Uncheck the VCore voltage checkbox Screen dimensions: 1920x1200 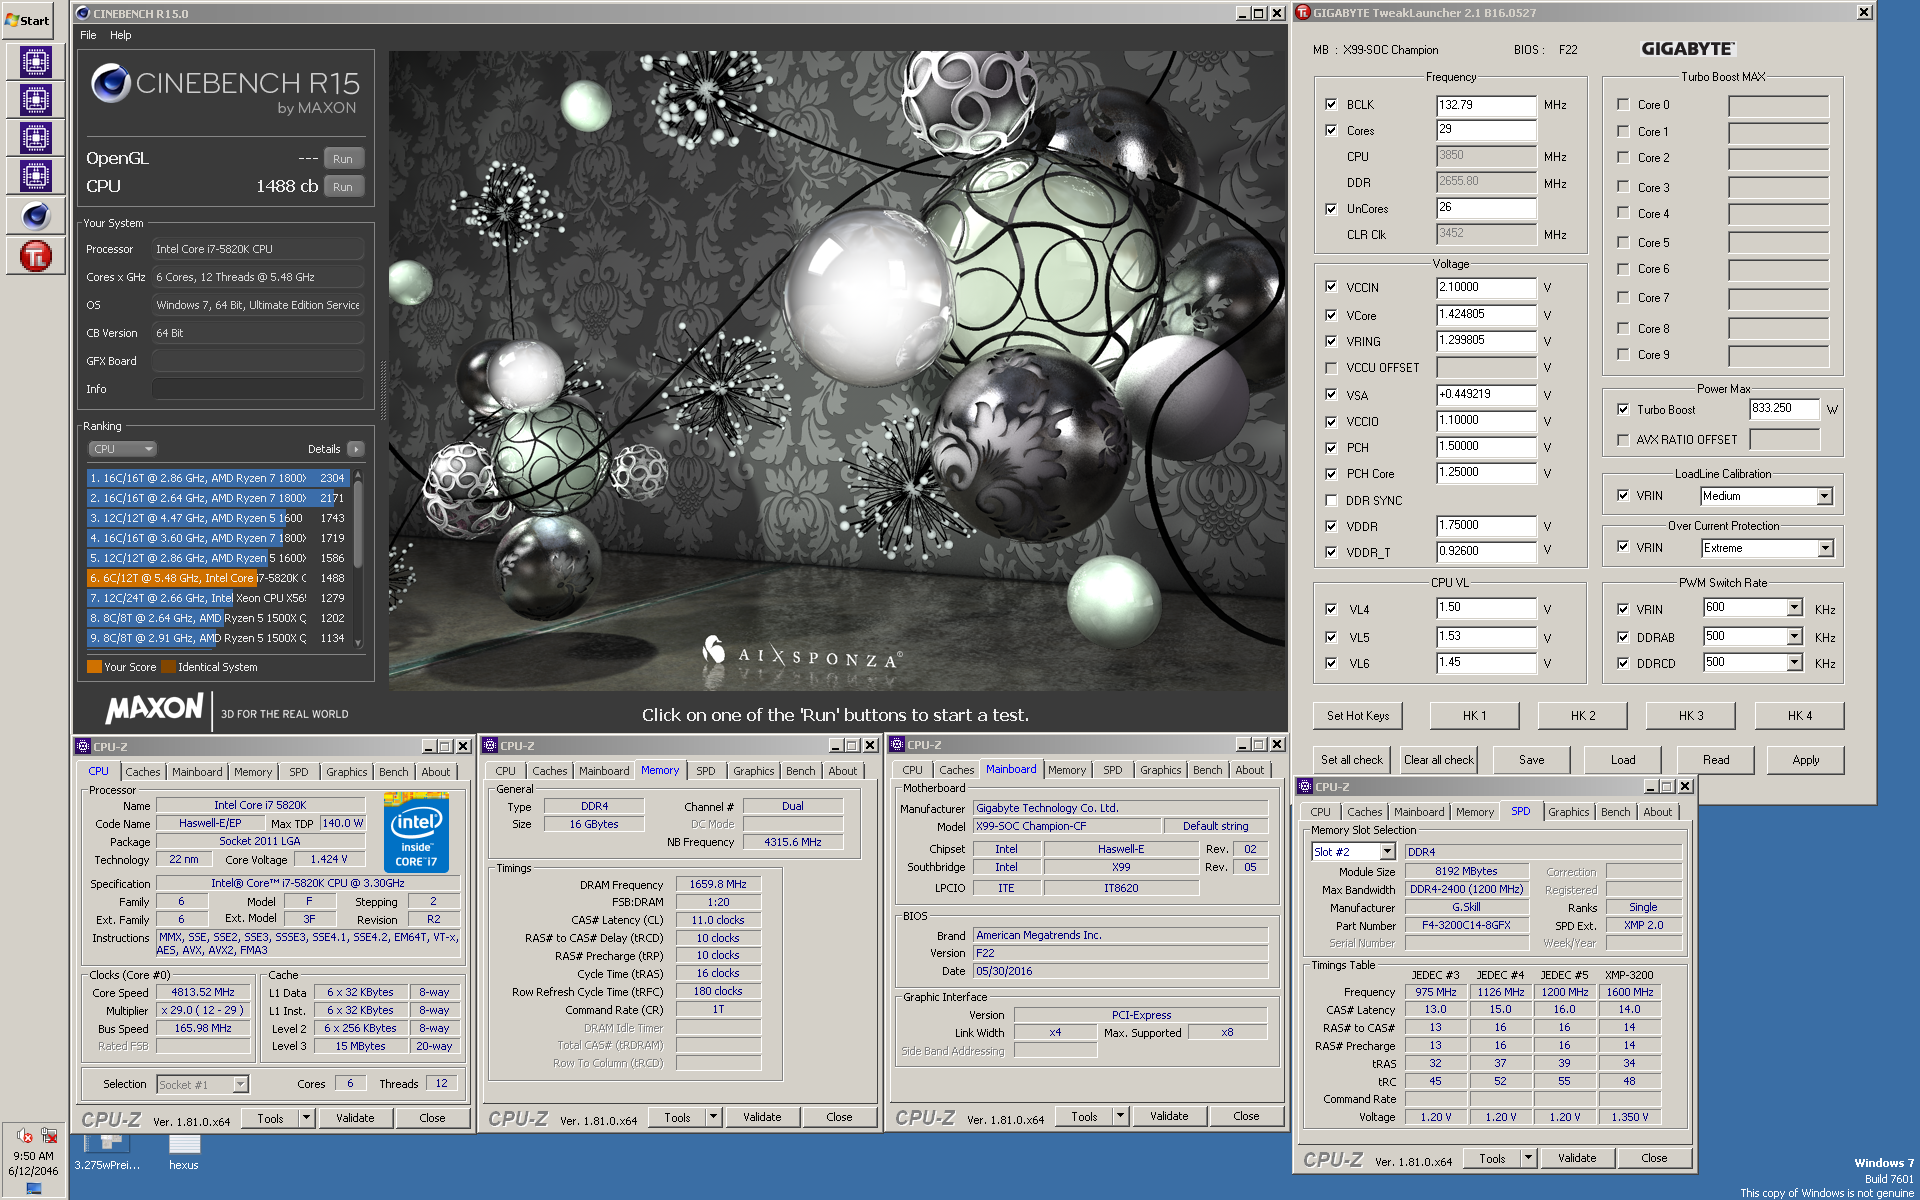coord(1331,315)
